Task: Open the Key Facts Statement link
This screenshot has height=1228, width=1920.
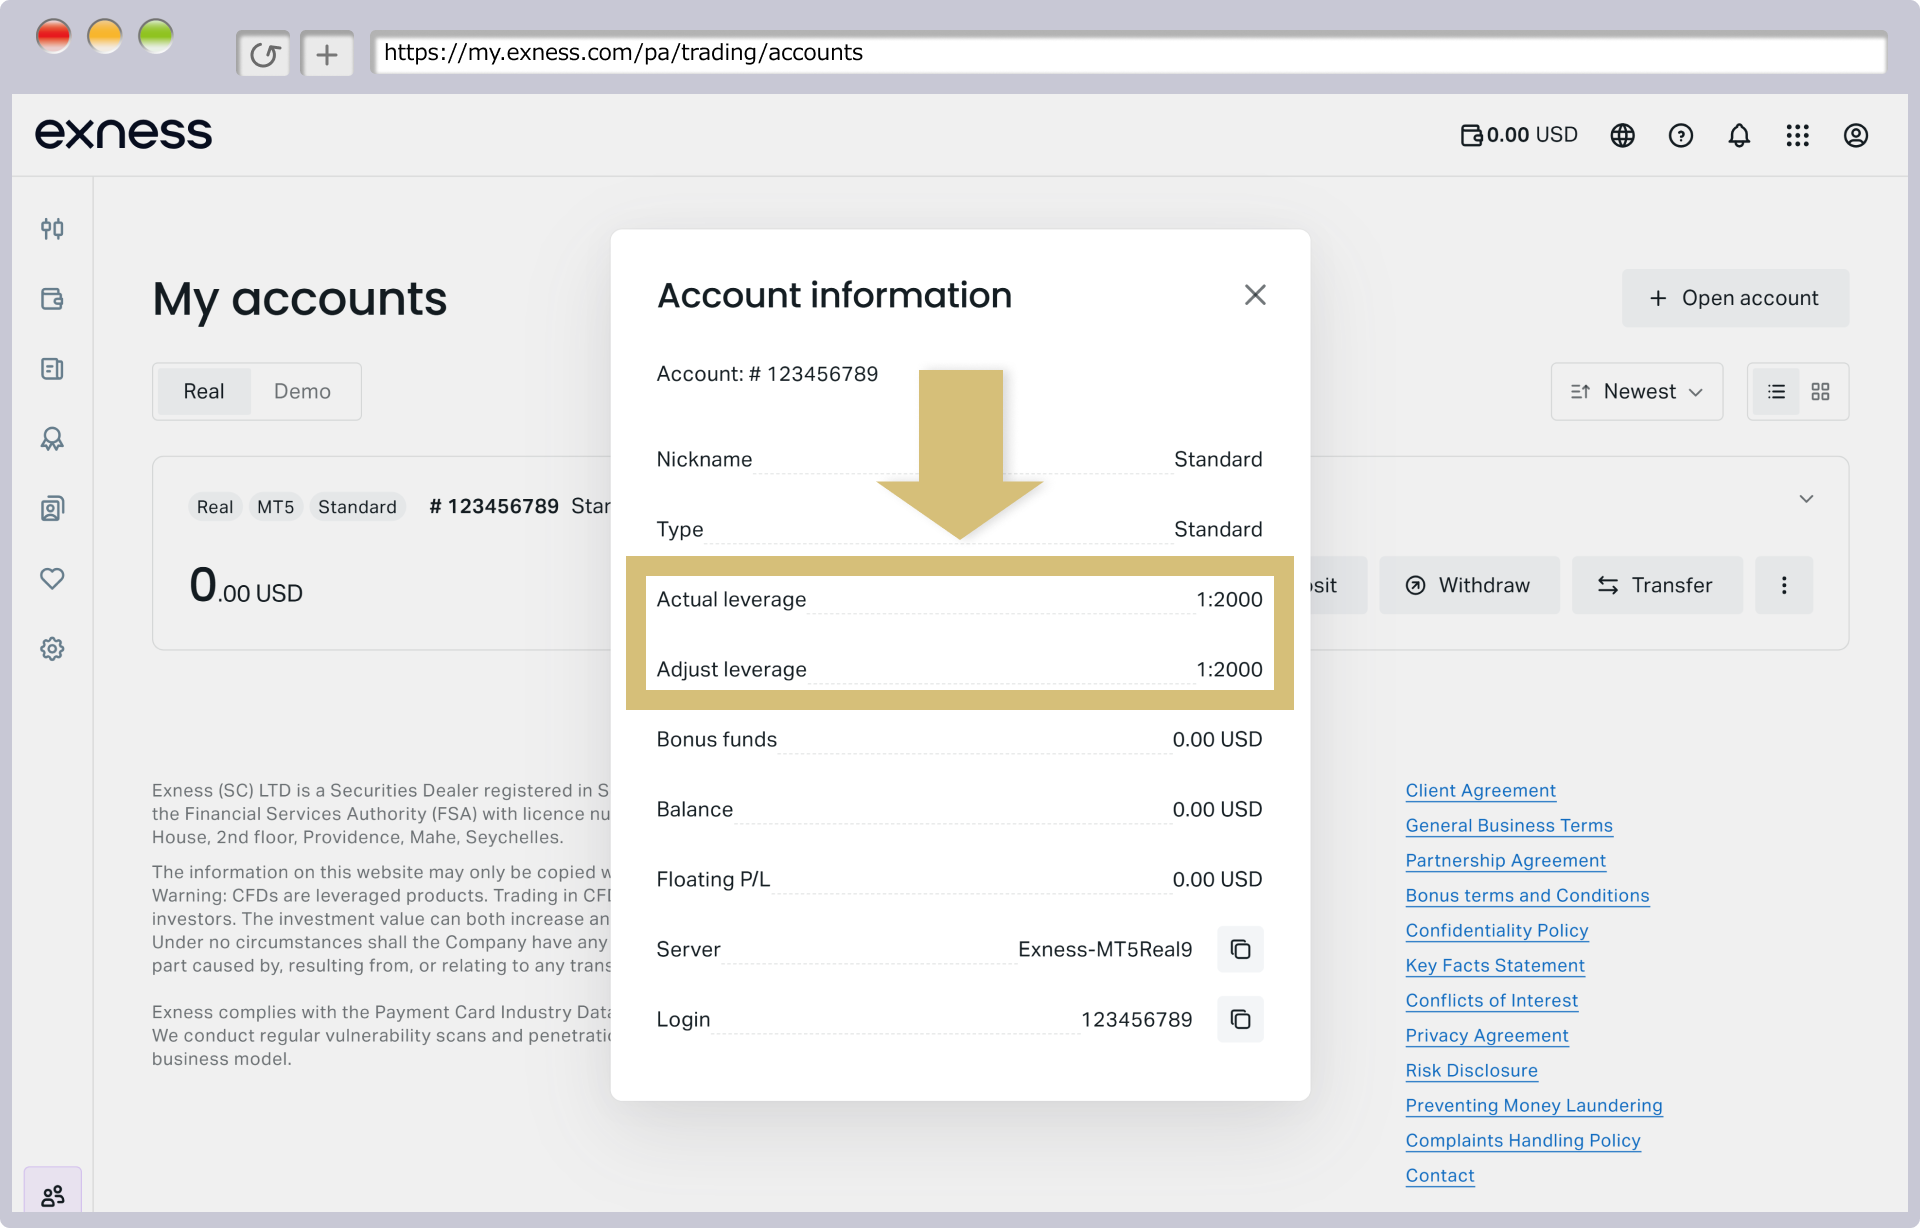Action: tap(1495, 966)
